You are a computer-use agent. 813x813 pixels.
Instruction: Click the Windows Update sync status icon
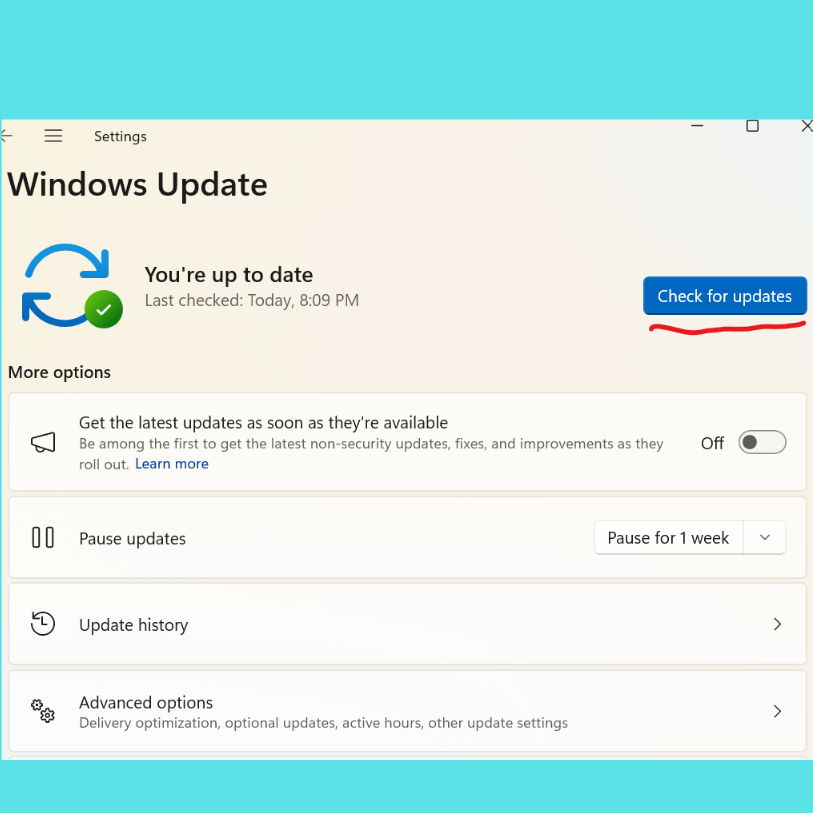[x=72, y=286]
